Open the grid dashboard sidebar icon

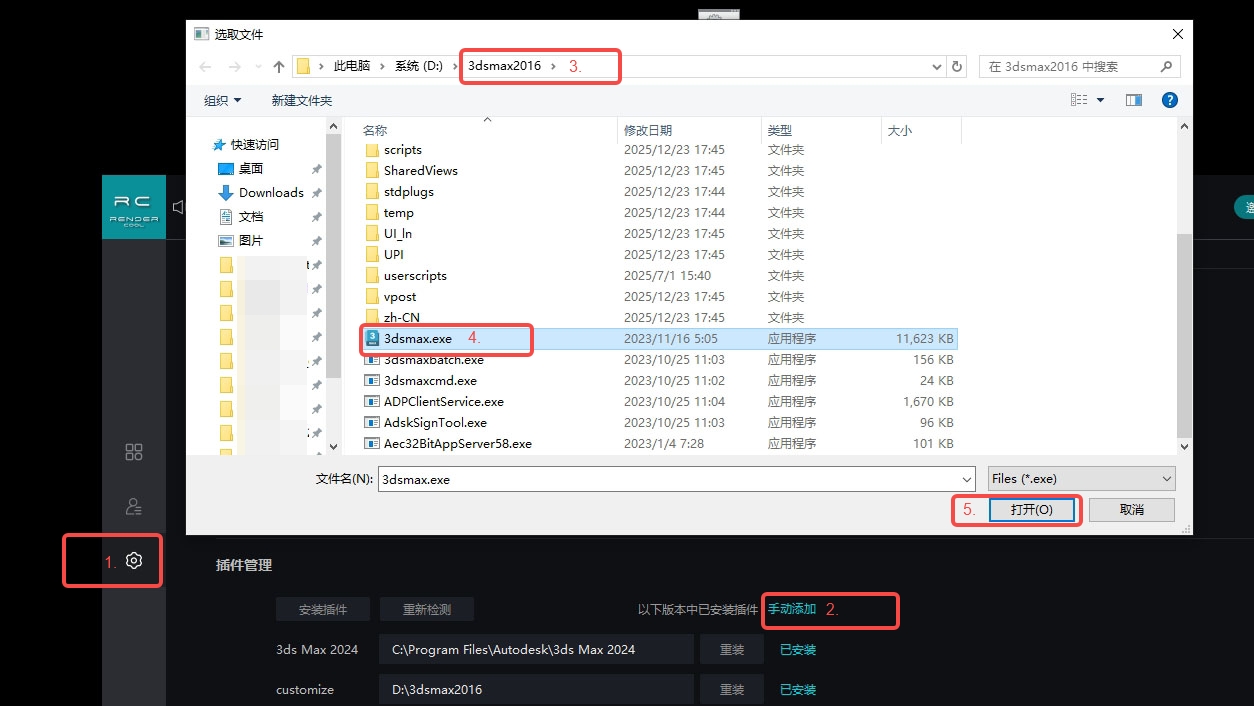134,452
